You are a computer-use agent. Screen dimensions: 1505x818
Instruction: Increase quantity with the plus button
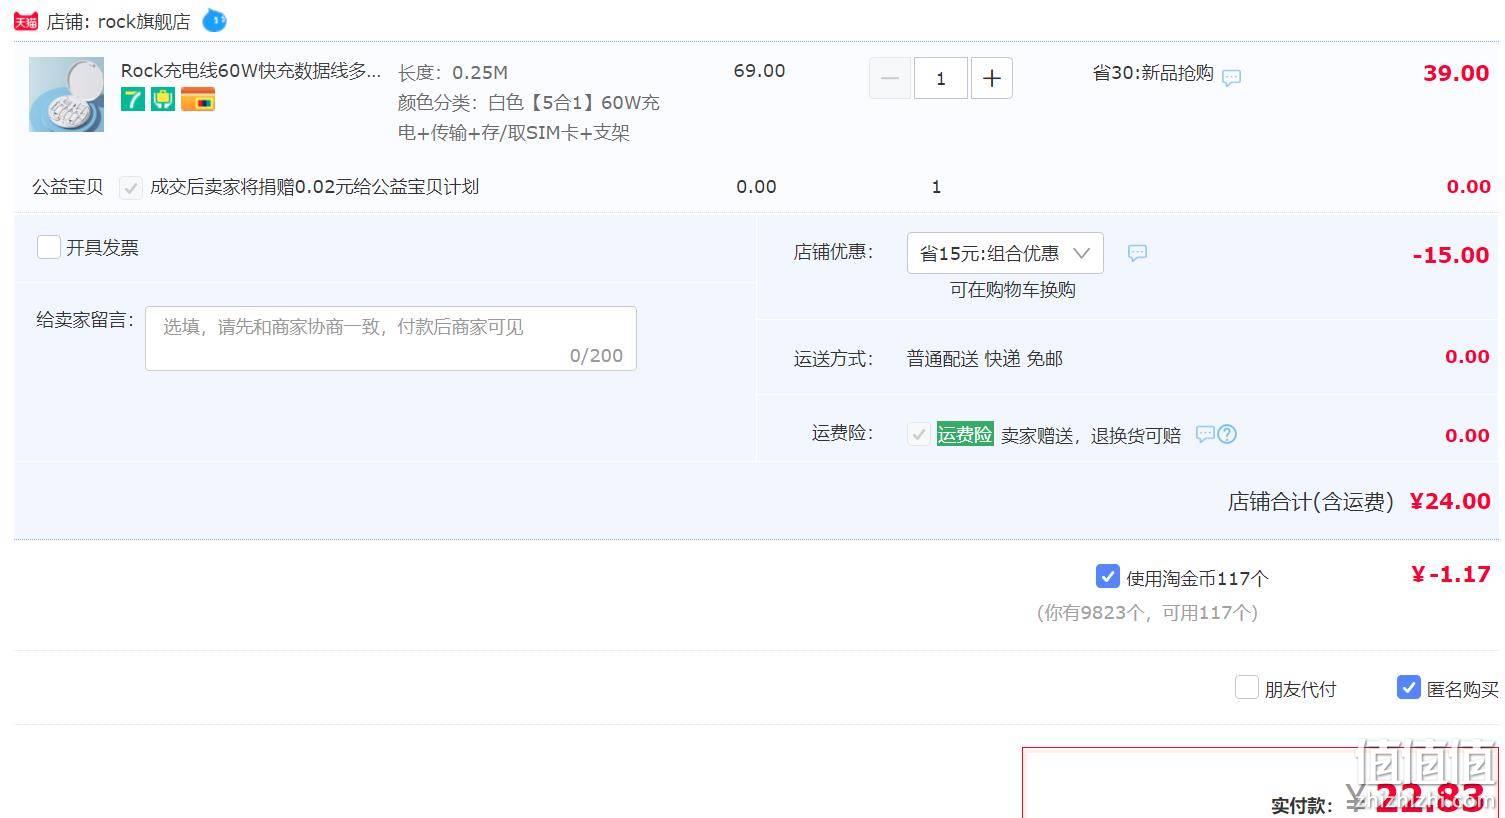(991, 78)
